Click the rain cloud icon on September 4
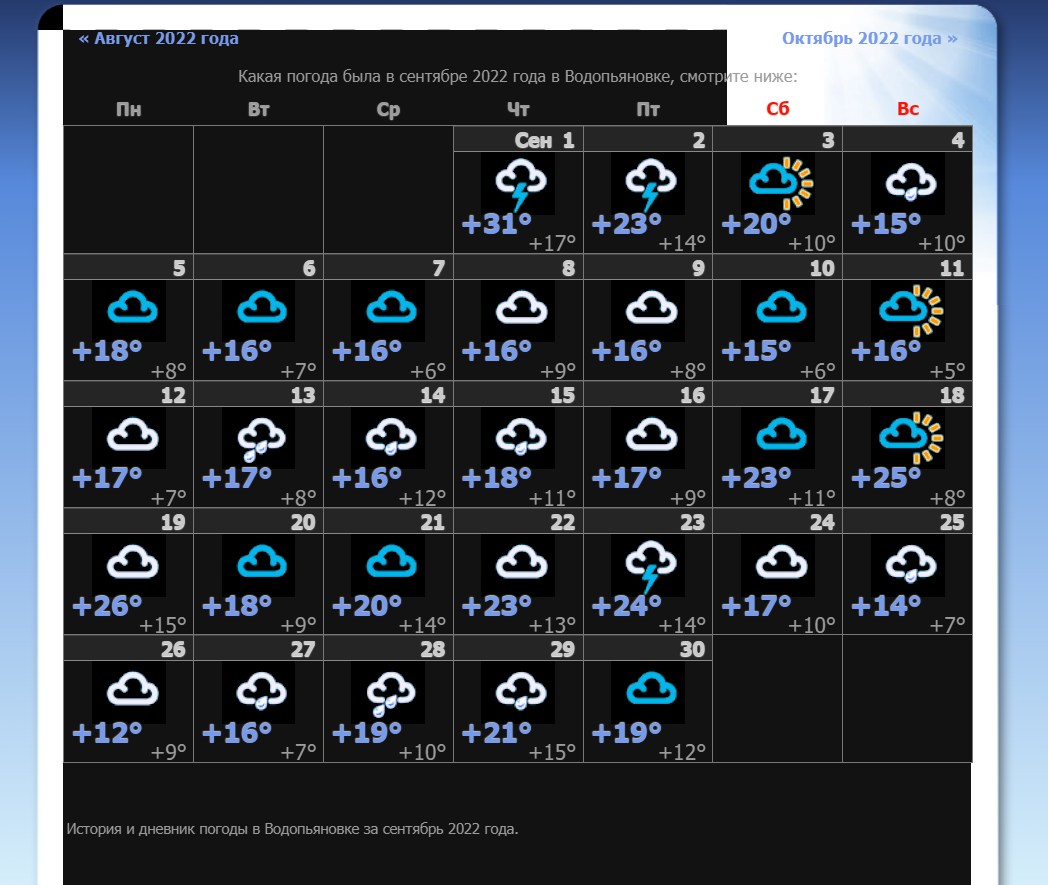The image size is (1048, 885). coord(908,183)
